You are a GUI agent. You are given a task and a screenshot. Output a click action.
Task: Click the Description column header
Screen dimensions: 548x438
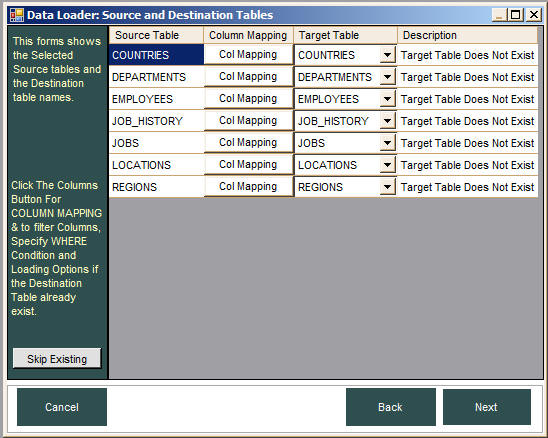pos(468,35)
